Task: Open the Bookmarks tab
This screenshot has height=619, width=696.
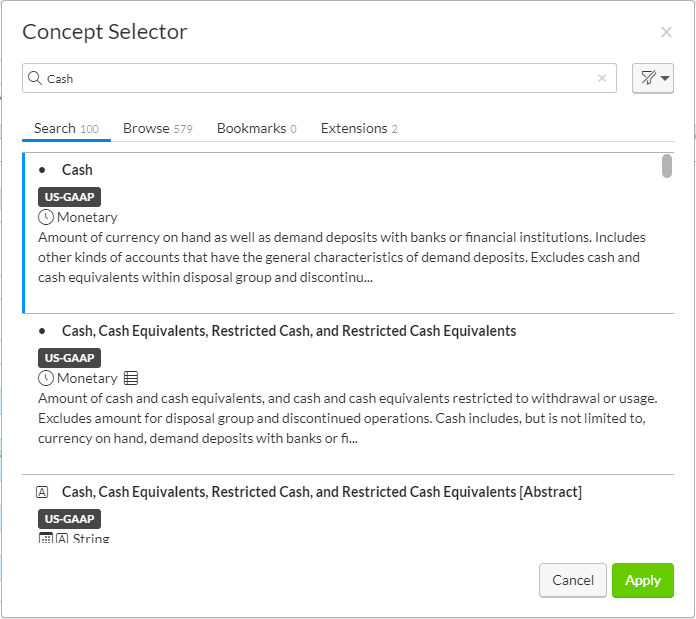Action: tap(256, 128)
